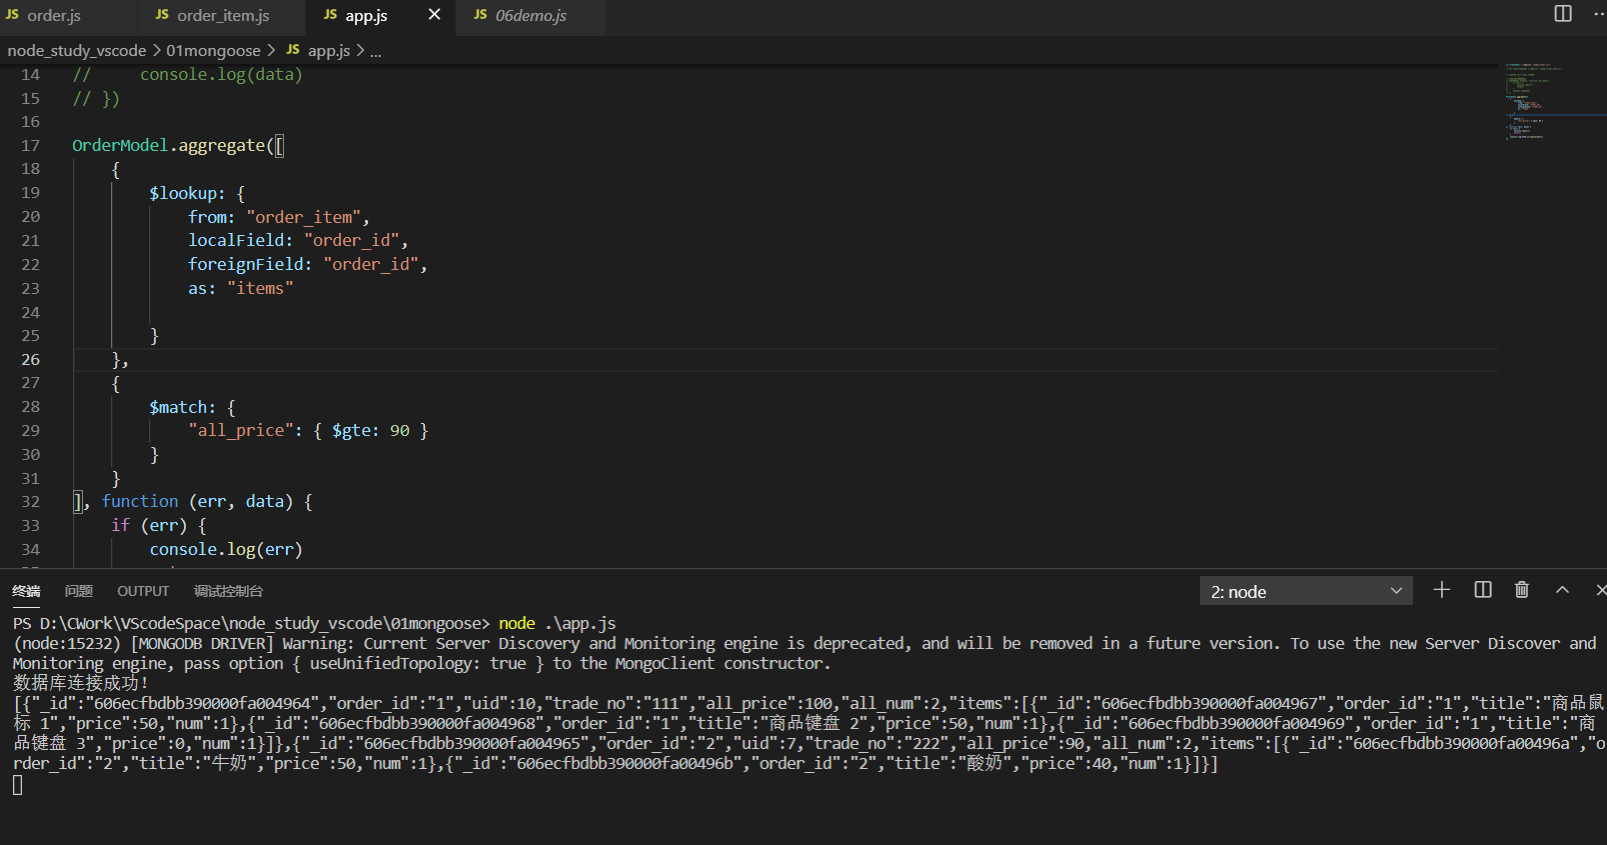Click 'node .\app.js' command in terminal

557,624
